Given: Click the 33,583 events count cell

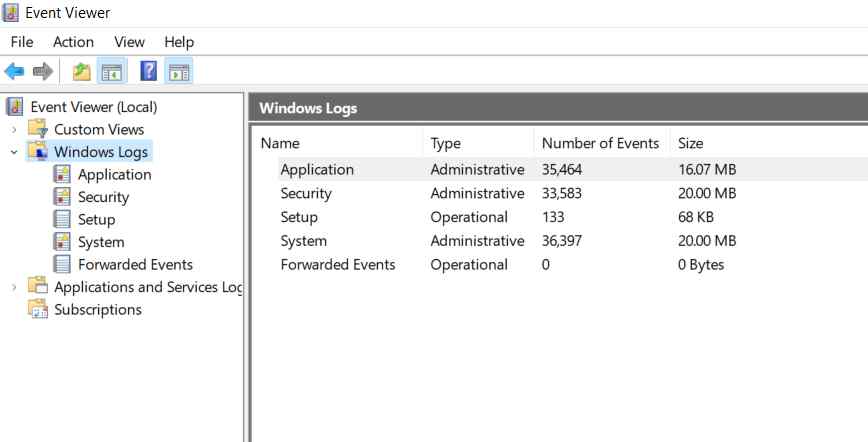Looking at the screenshot, I should (561, 193).
